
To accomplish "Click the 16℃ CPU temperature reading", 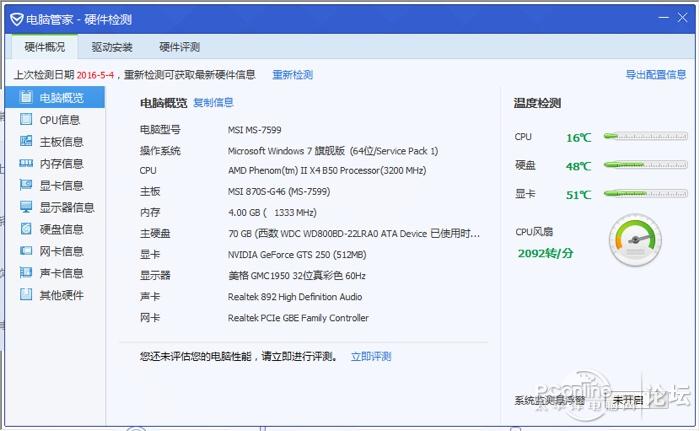I will click(579, 138).
